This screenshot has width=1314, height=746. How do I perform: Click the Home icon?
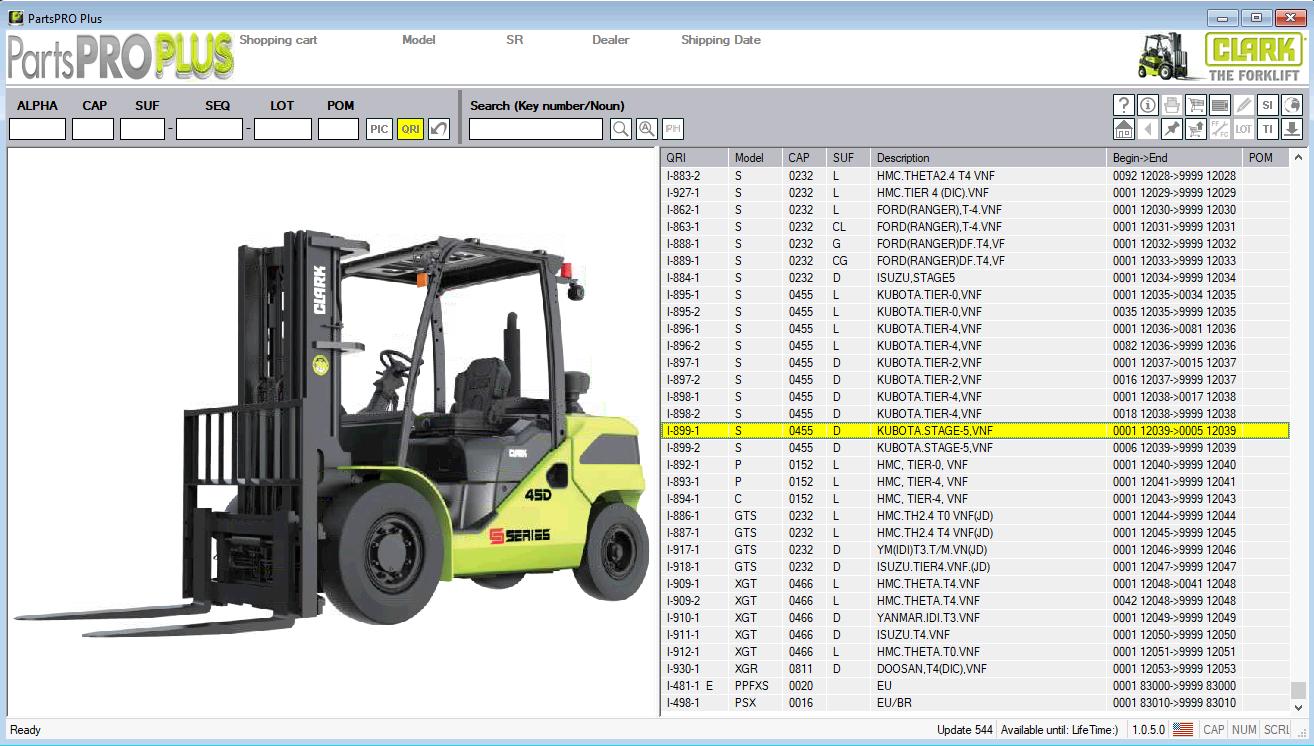(x=1123, y=129)
